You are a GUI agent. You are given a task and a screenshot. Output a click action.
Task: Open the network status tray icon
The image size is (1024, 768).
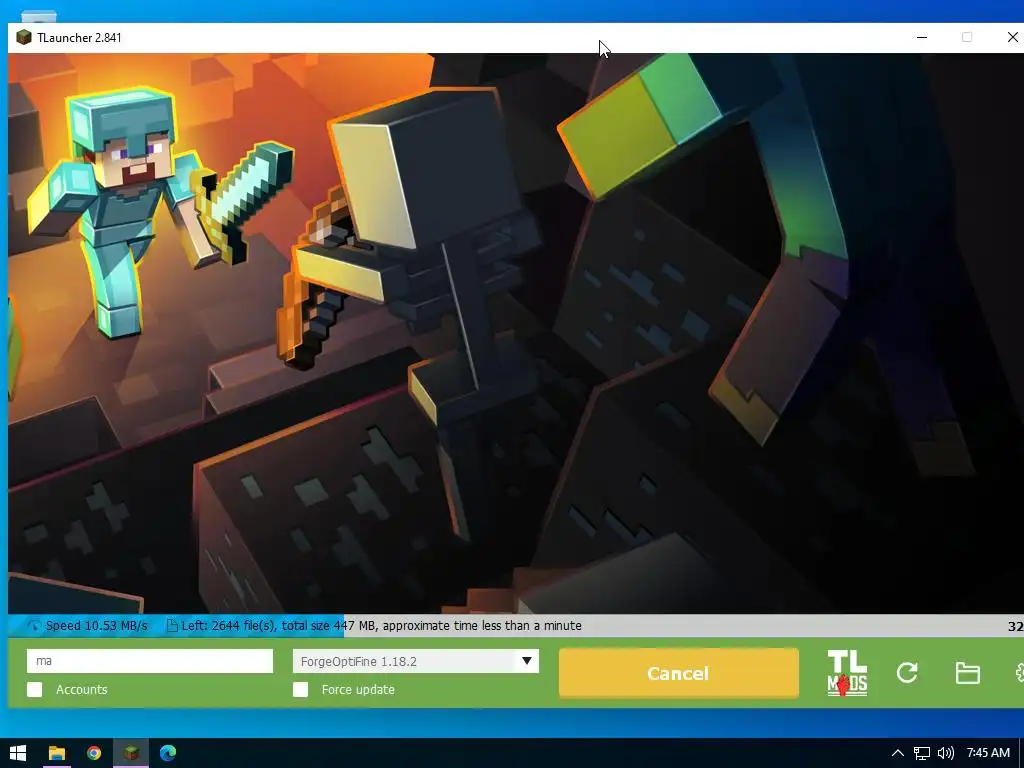pyautogui.click(x=921, y=753)
